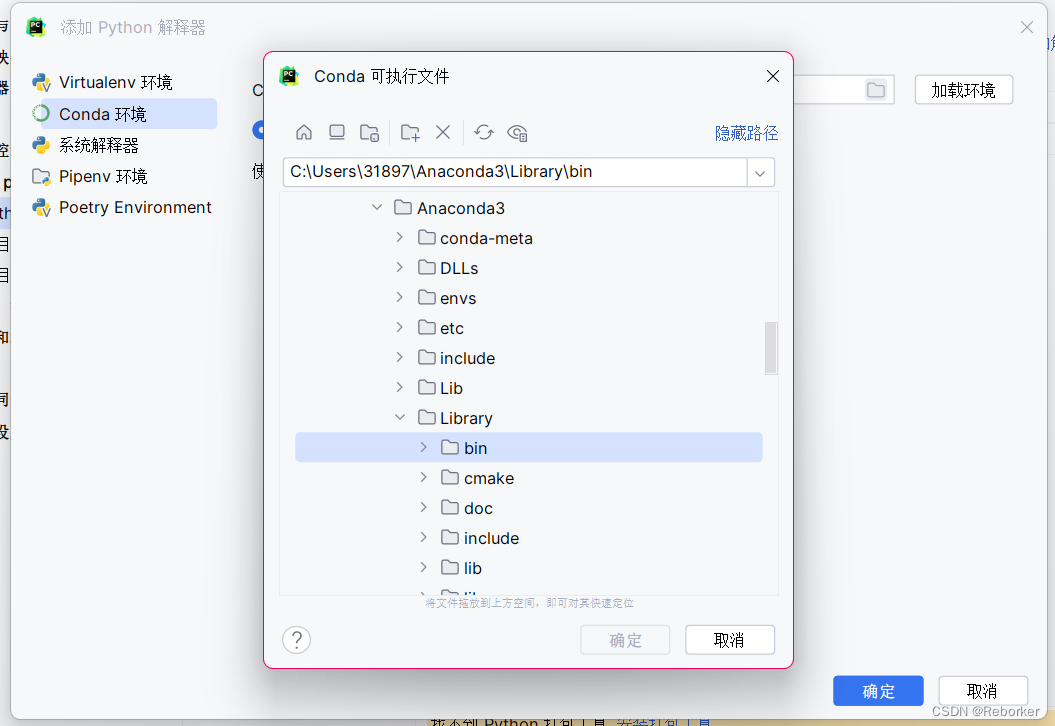Expand the etc folder
Image resolution: width=1055 pixels, height=726 pixels.
(x=400, y=327)
